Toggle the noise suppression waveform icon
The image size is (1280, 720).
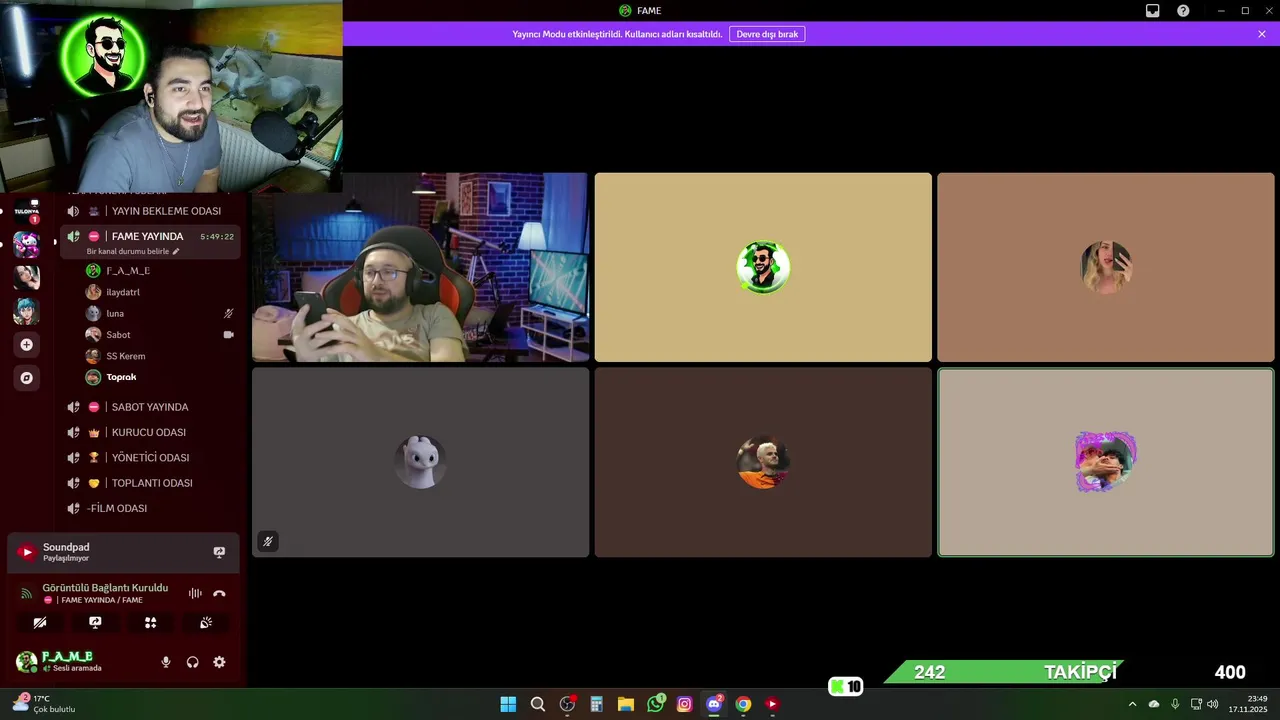[x=195, y=593]
